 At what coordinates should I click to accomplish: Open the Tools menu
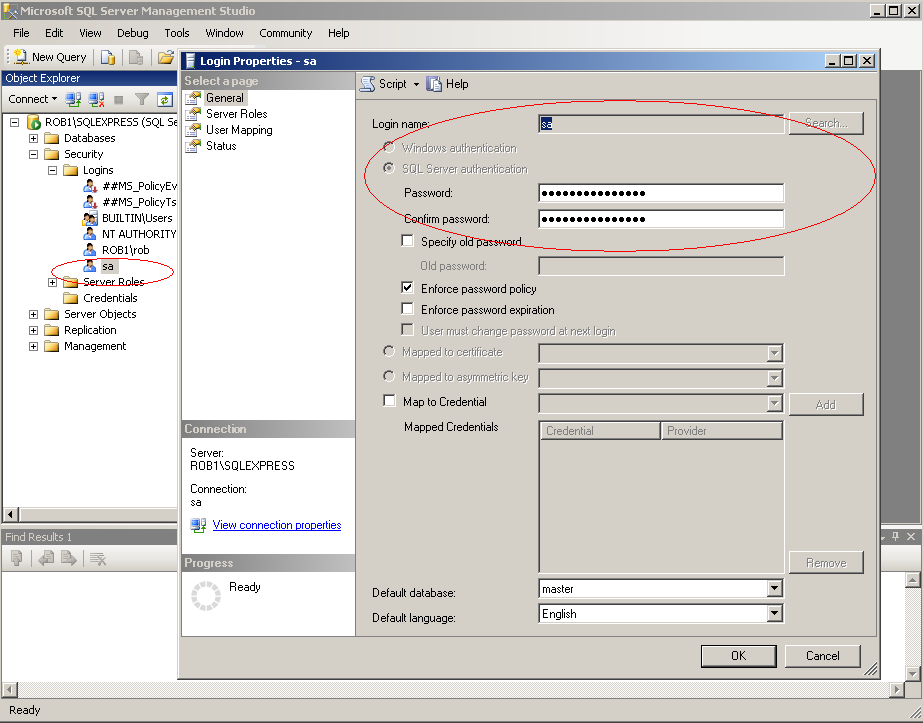point(177,33)
